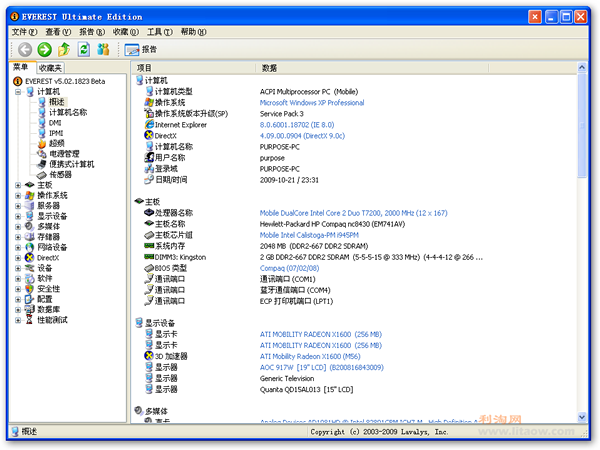Image resolution: width=600 pixels, height=450 pixels.
Task: Click the 数据库 icon in sidebar tree
Action: coord(30,309)
